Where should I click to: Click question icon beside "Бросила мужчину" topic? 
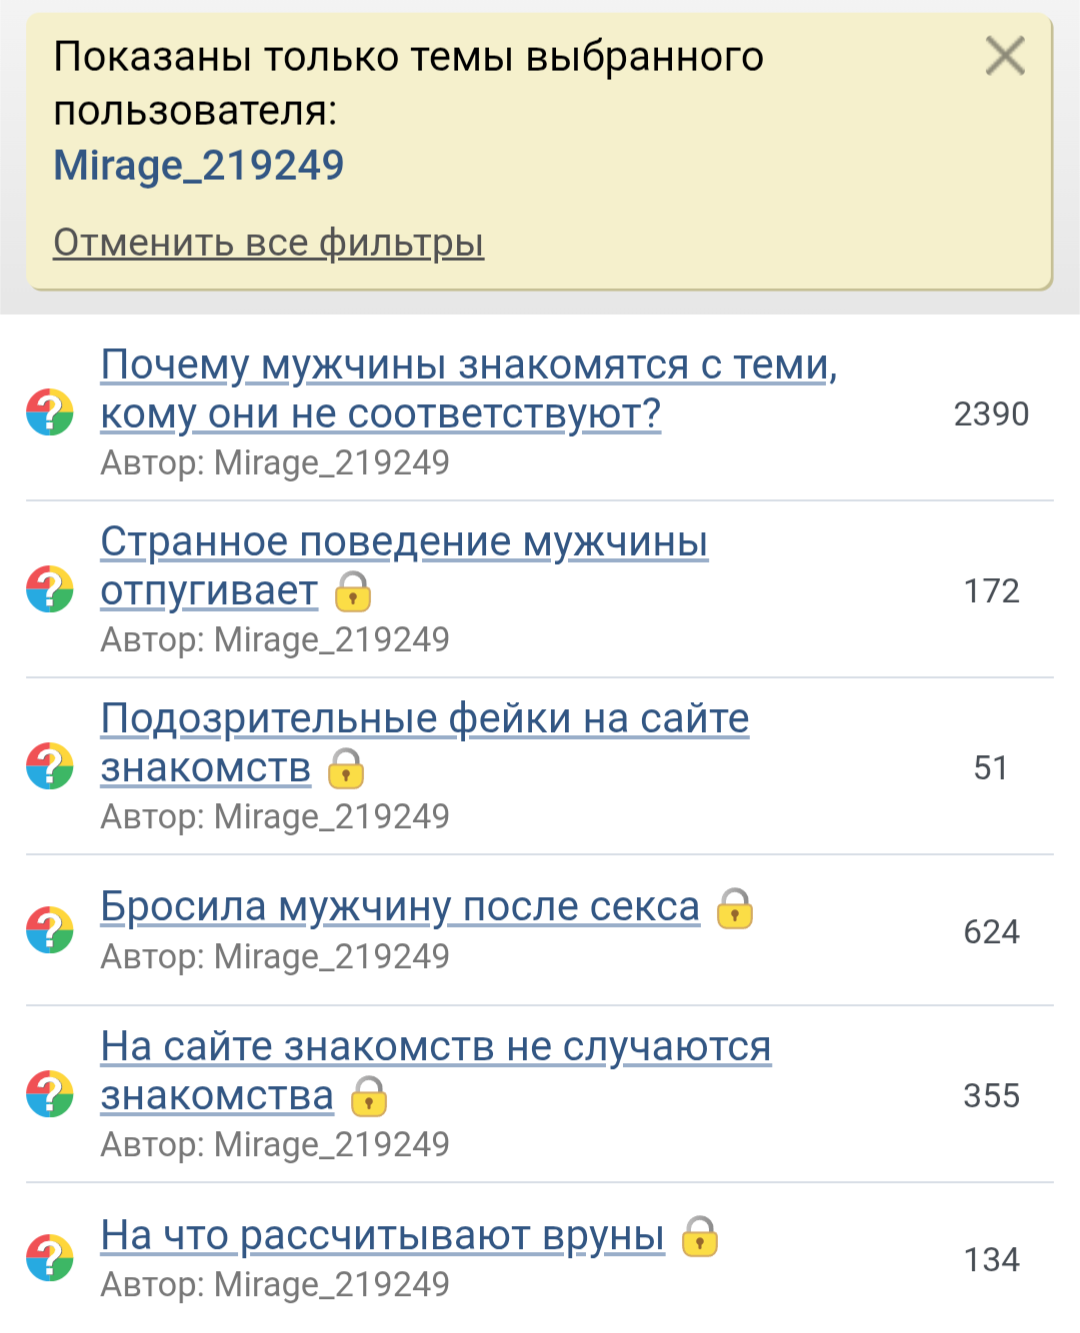[x=50, y=931]
